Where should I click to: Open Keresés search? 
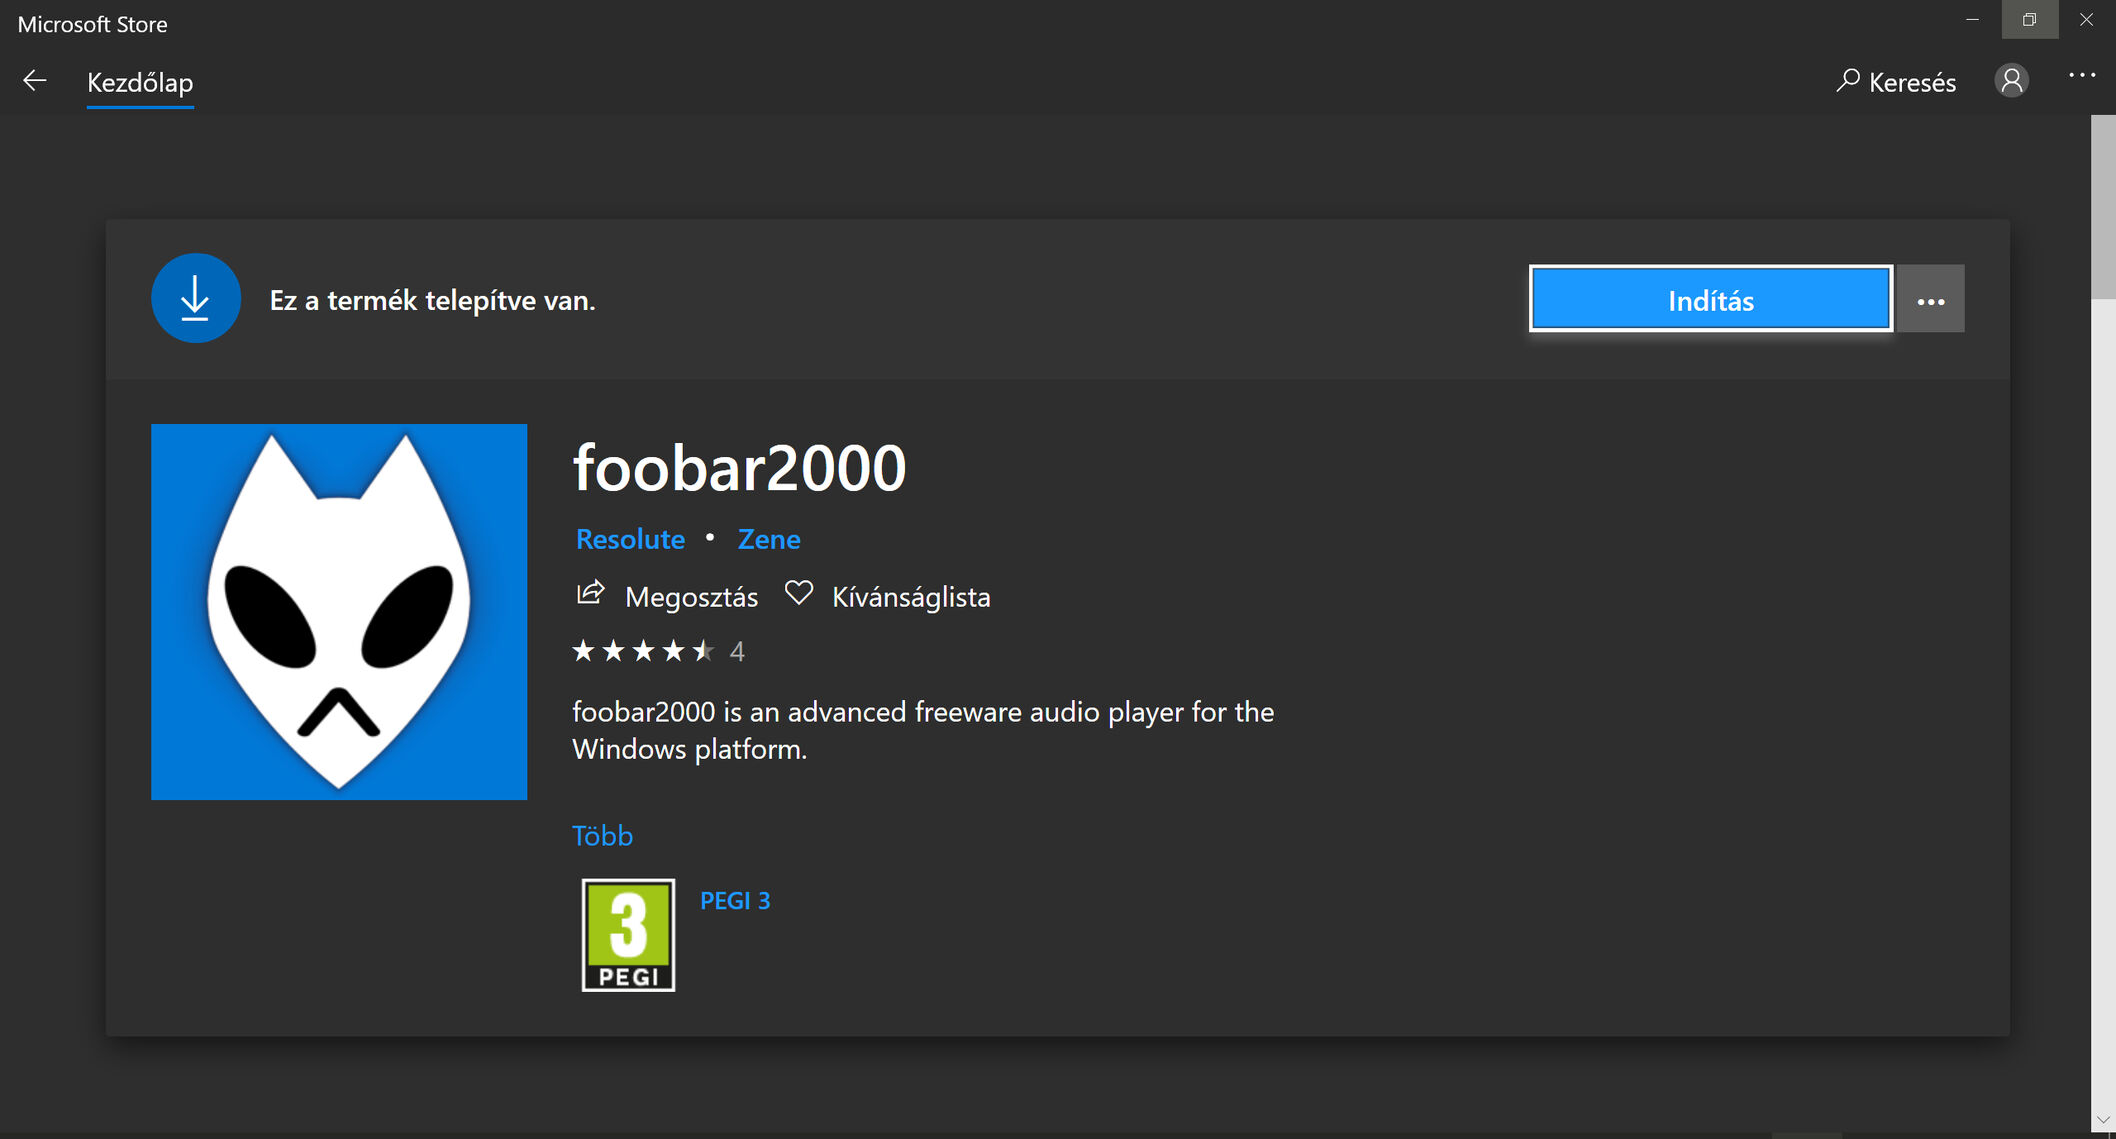click(1896, 82)
